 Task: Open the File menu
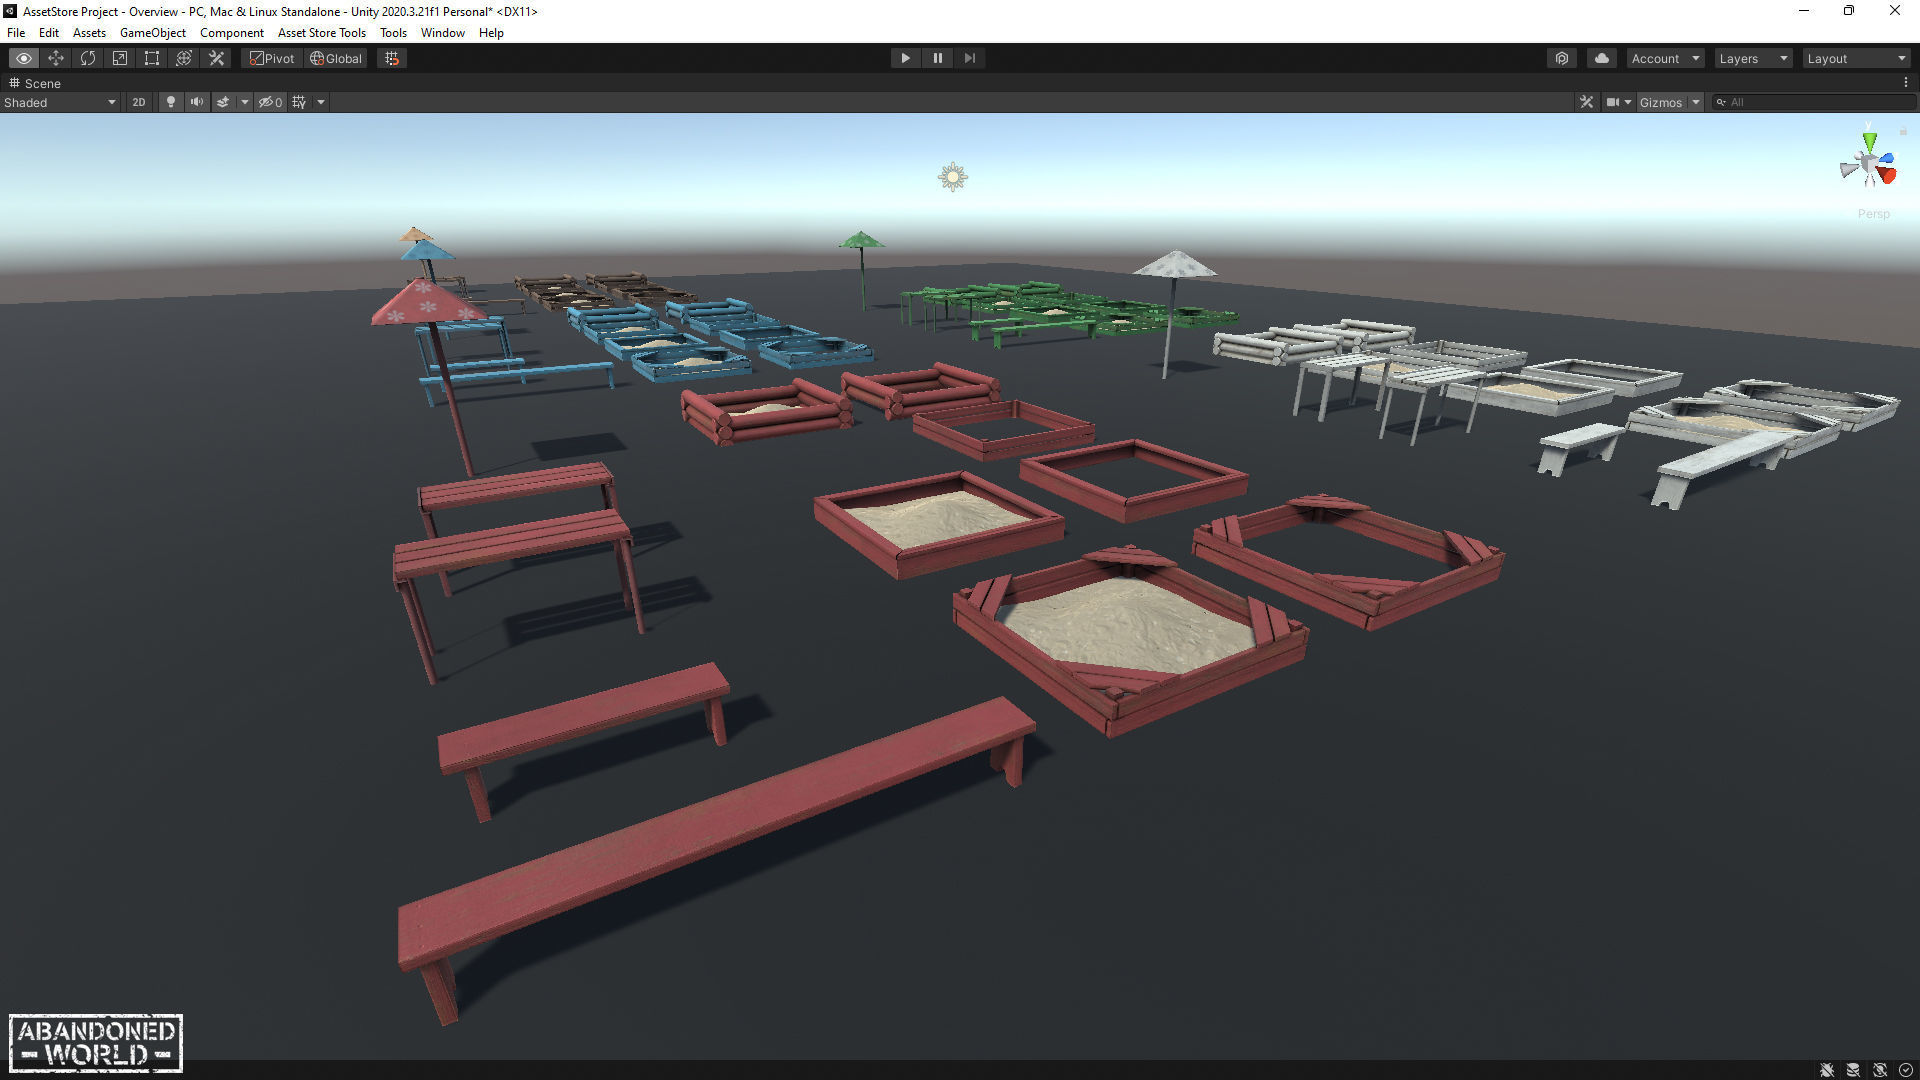pos(16,32)
